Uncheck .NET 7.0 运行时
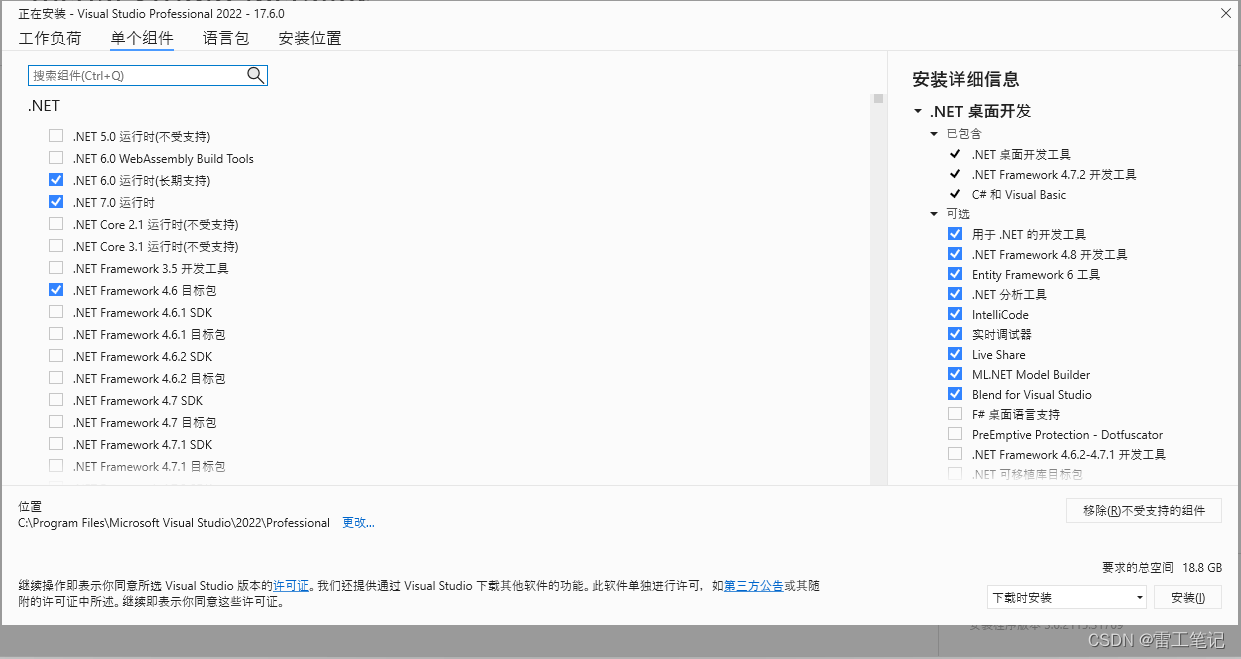Viewport: 1241px width, 659px height. click(x=56, y=202)
